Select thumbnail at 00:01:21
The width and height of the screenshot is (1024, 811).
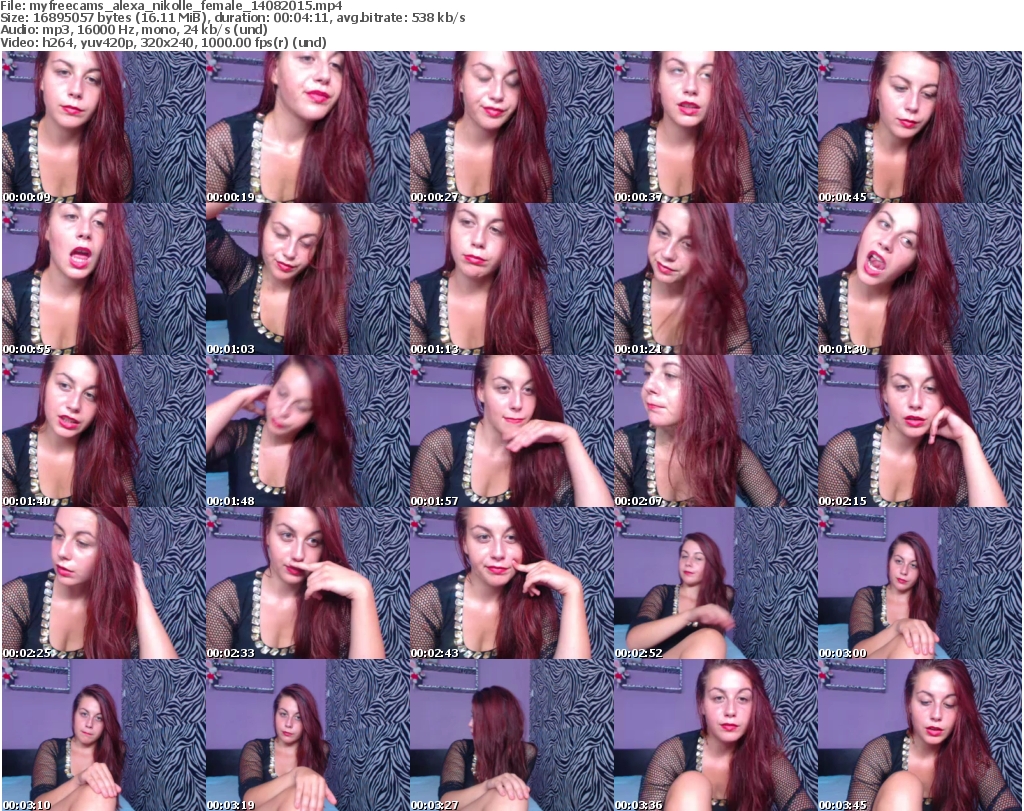coord(716,279)
